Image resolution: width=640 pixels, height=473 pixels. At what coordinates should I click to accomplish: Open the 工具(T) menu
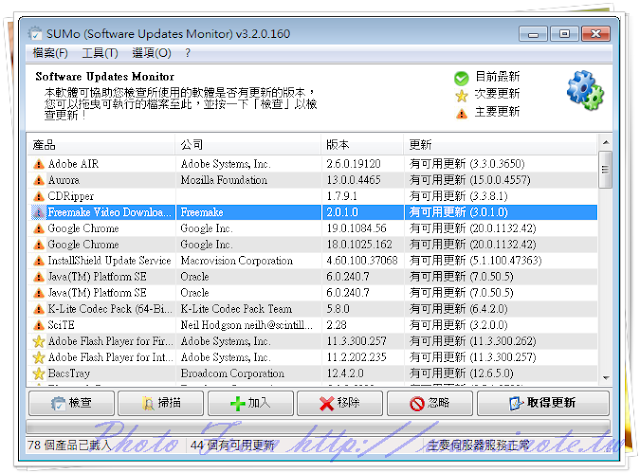(100, 53)
